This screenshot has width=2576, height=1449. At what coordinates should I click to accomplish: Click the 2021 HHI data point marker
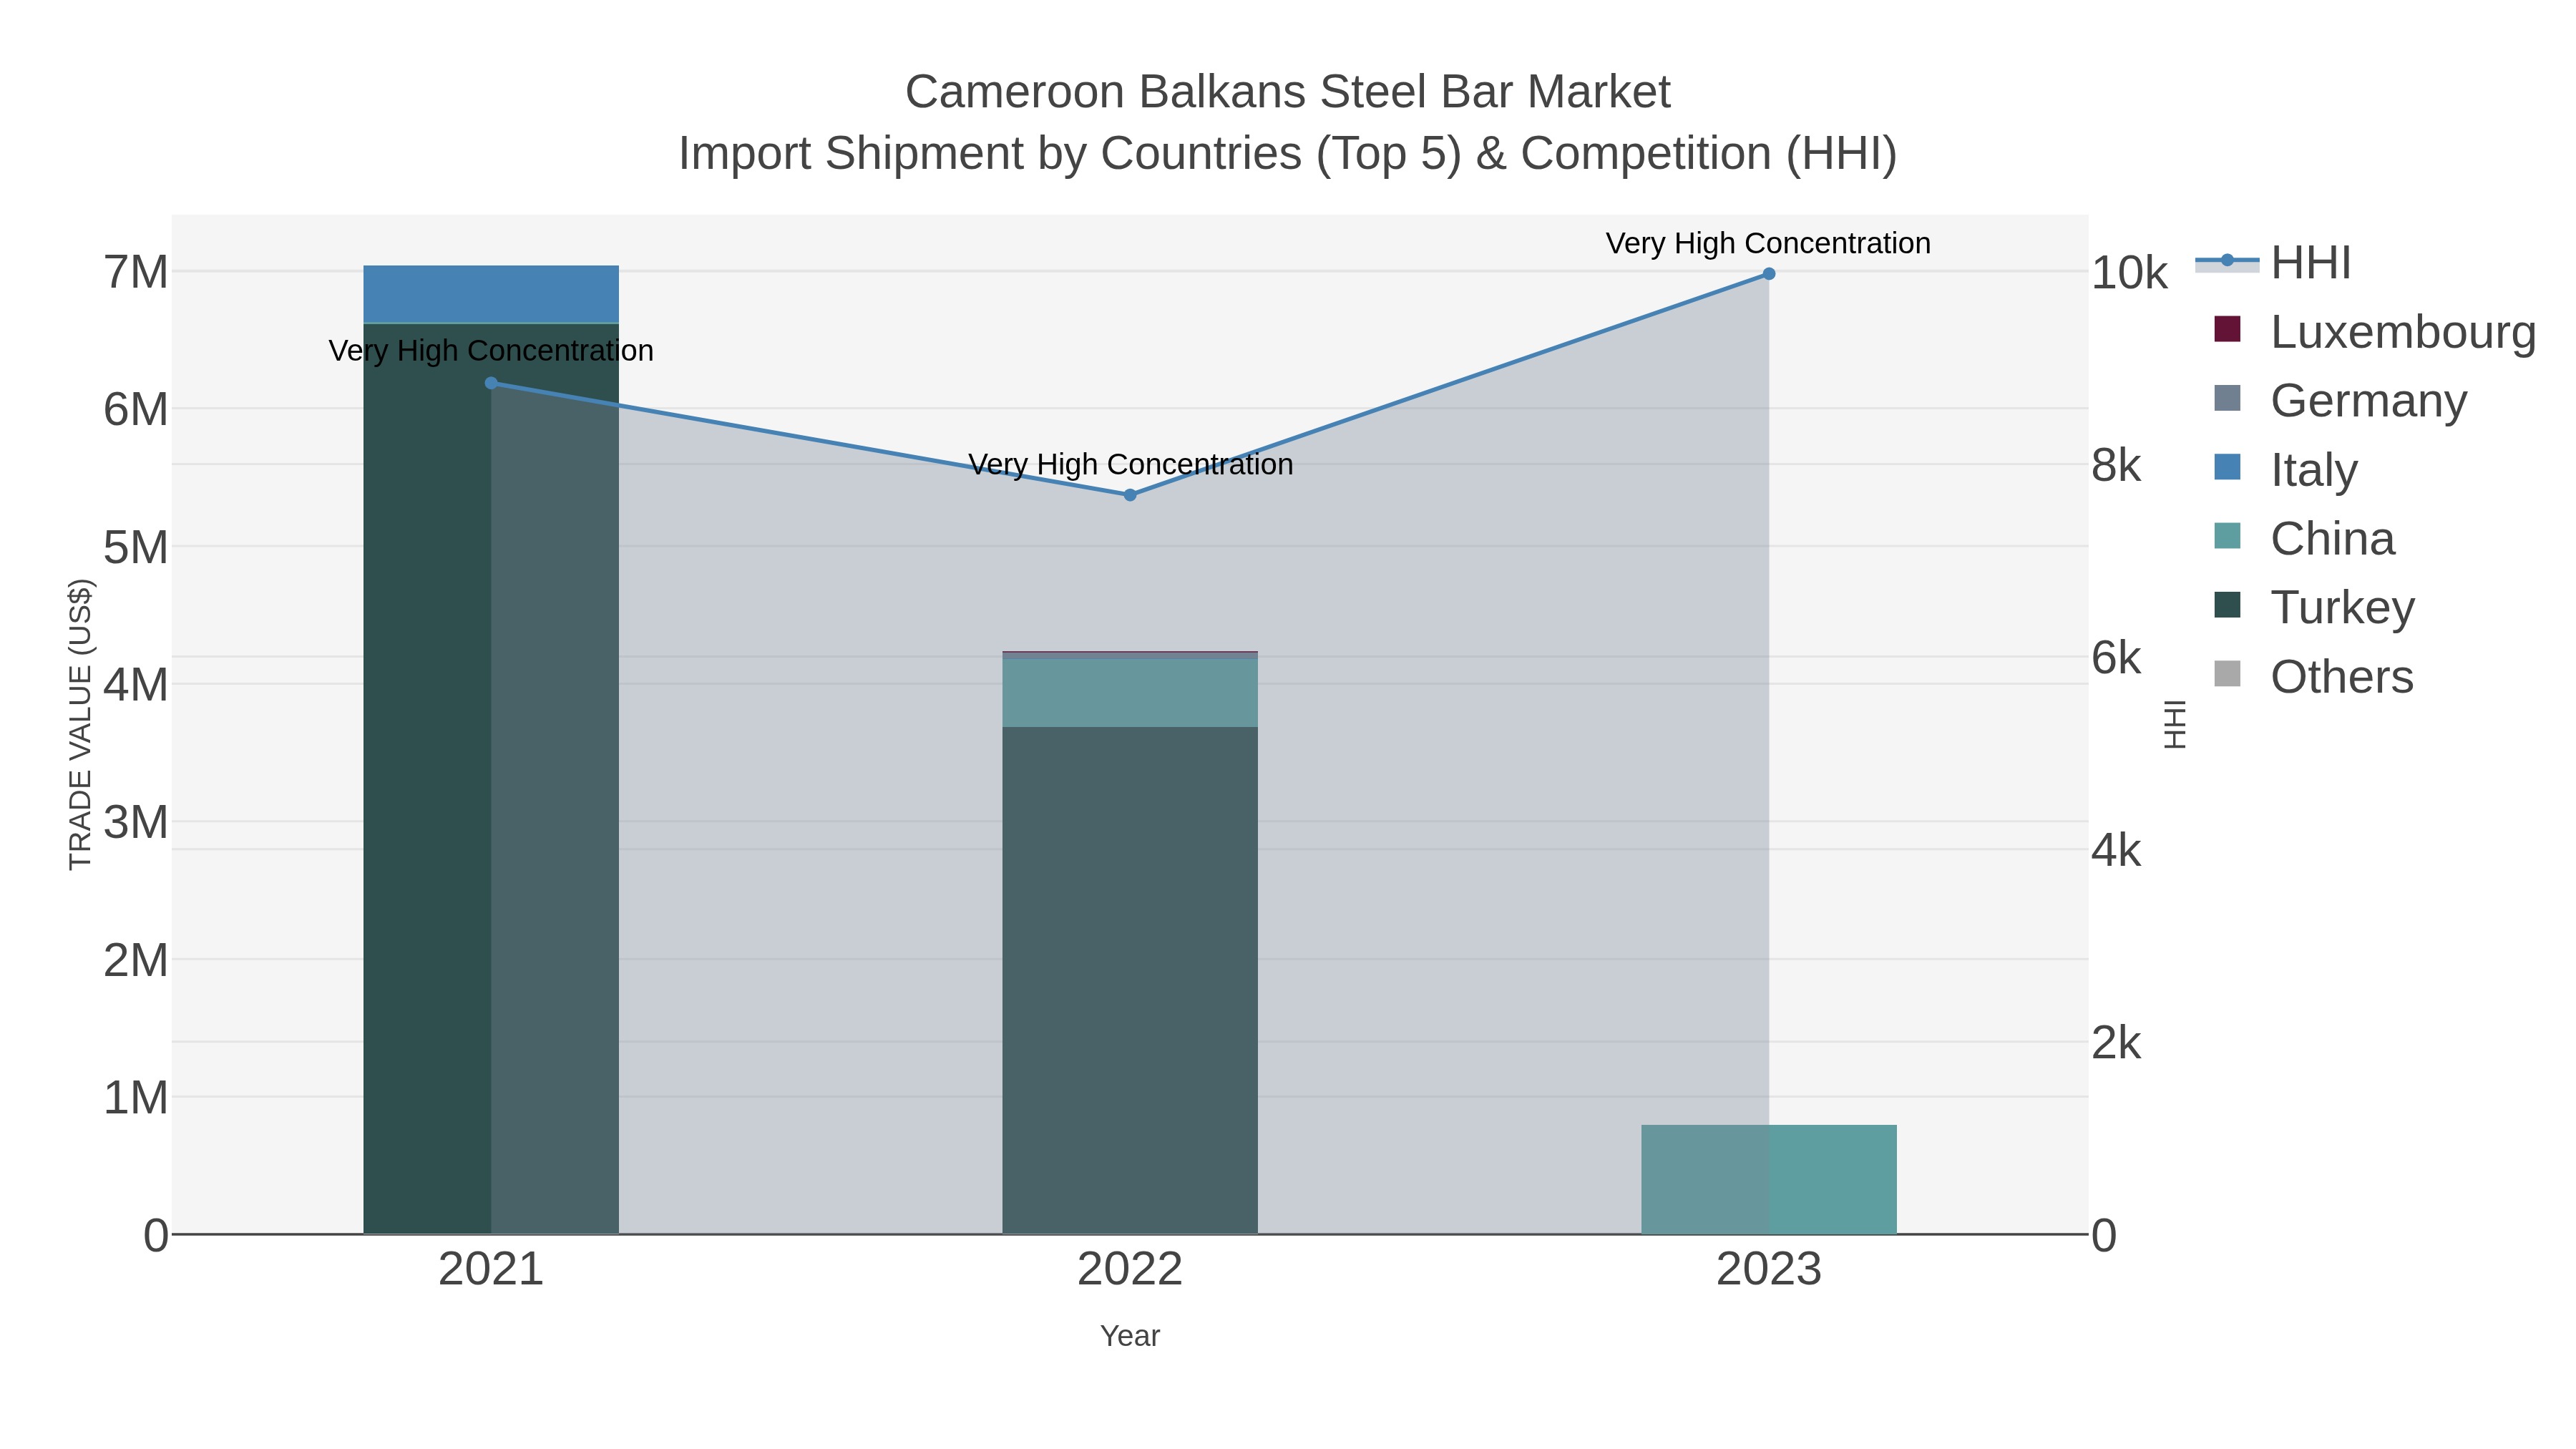coord(491,383)
